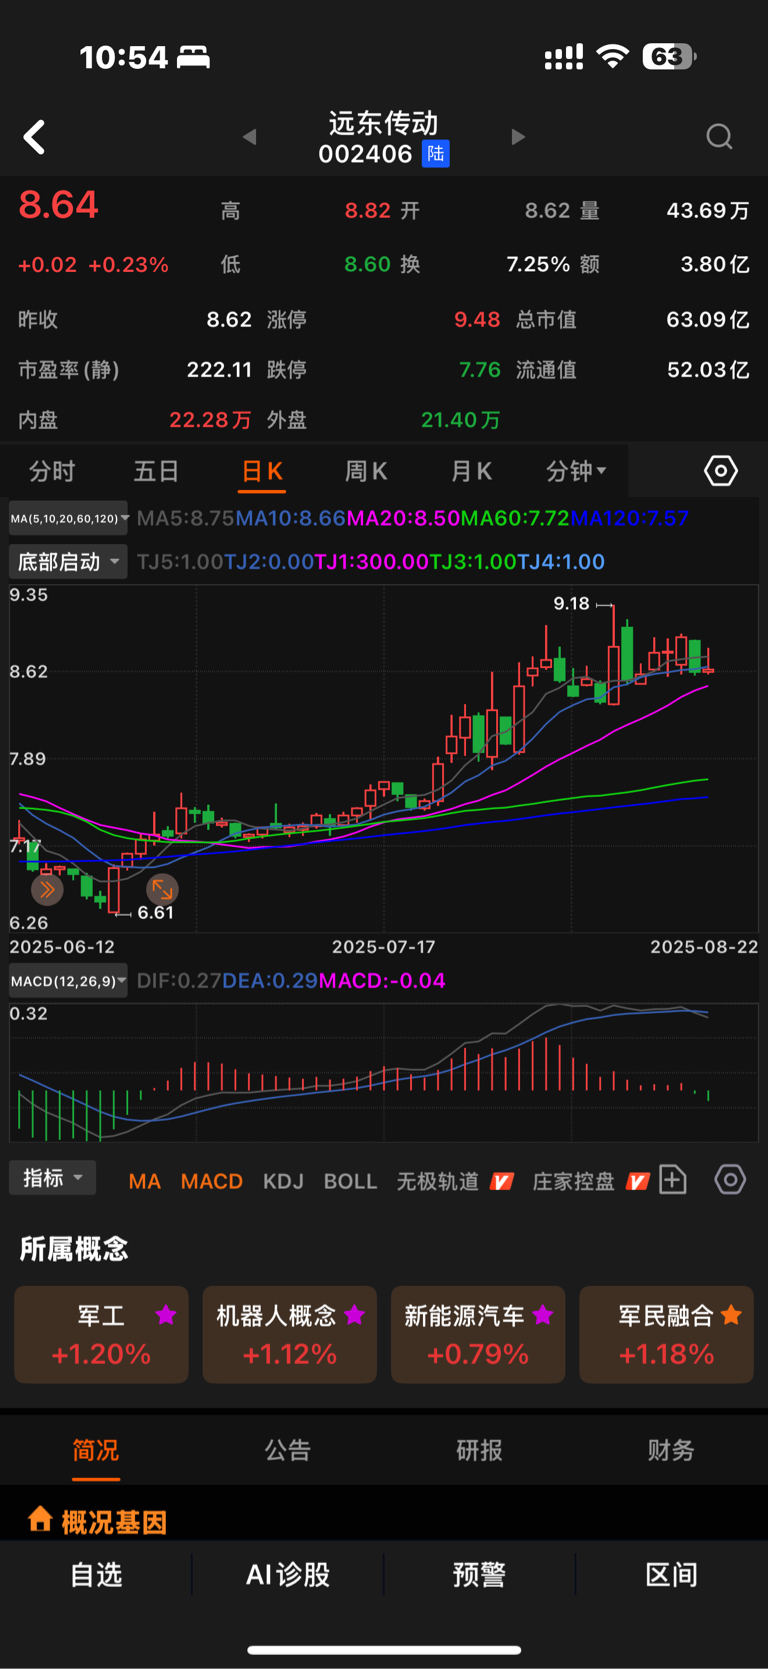
Task: Tap the battery status icon
Action: click(669, 56)
